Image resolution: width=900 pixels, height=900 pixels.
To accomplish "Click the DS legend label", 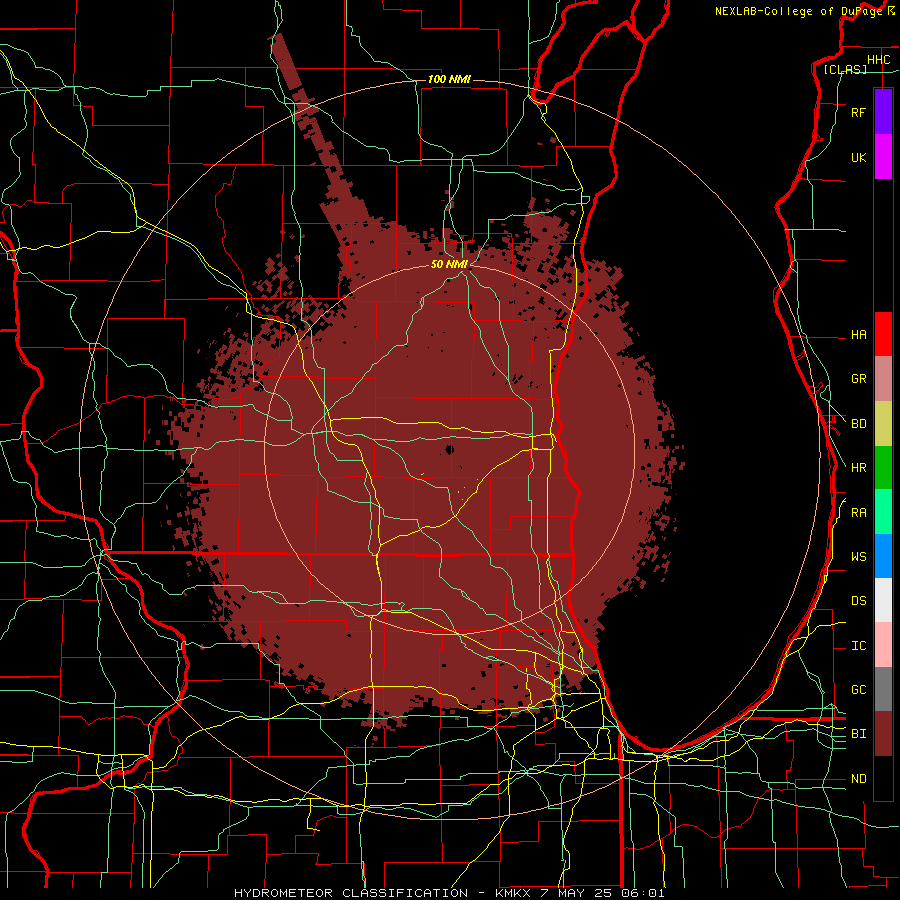I will coord(858,601).
